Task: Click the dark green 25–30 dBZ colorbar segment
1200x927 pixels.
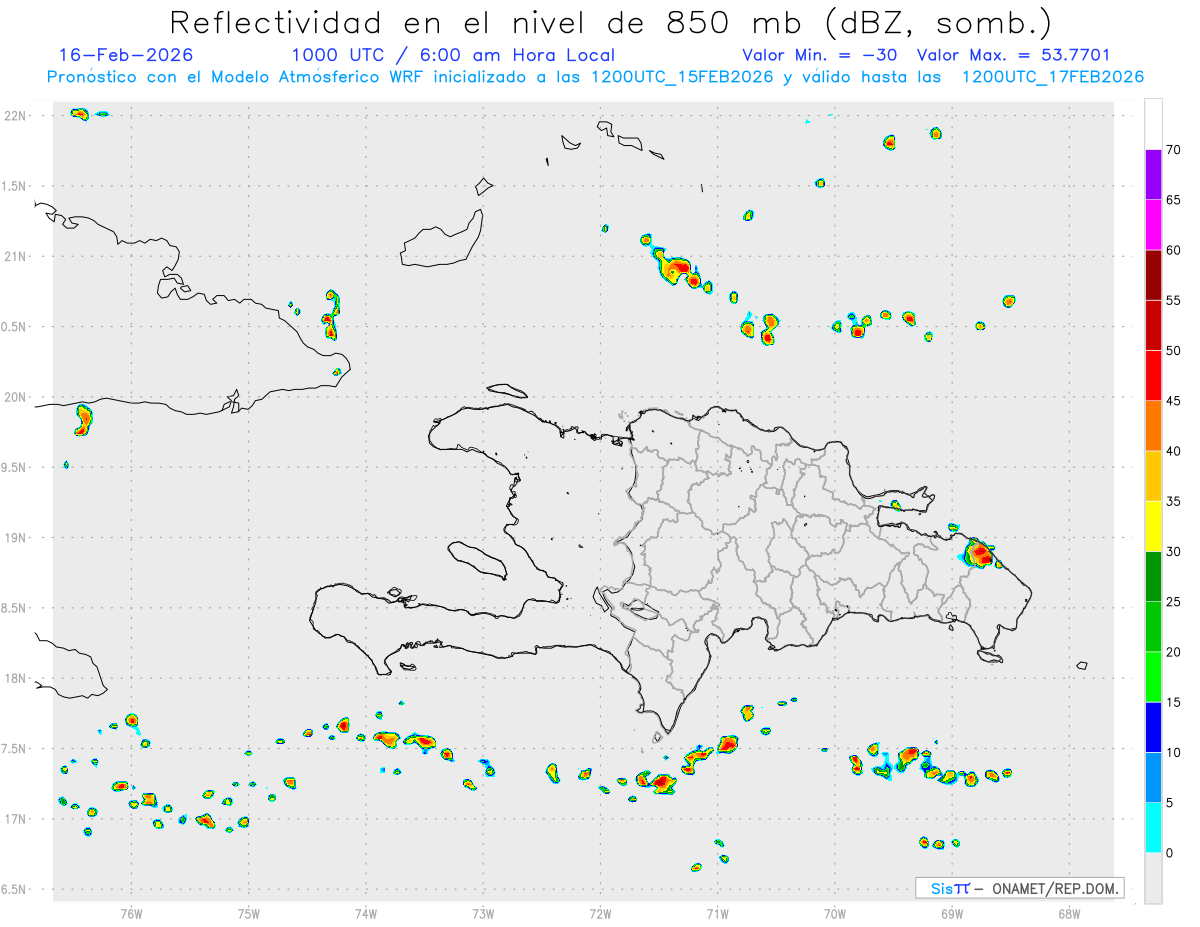Action: 1153,576
